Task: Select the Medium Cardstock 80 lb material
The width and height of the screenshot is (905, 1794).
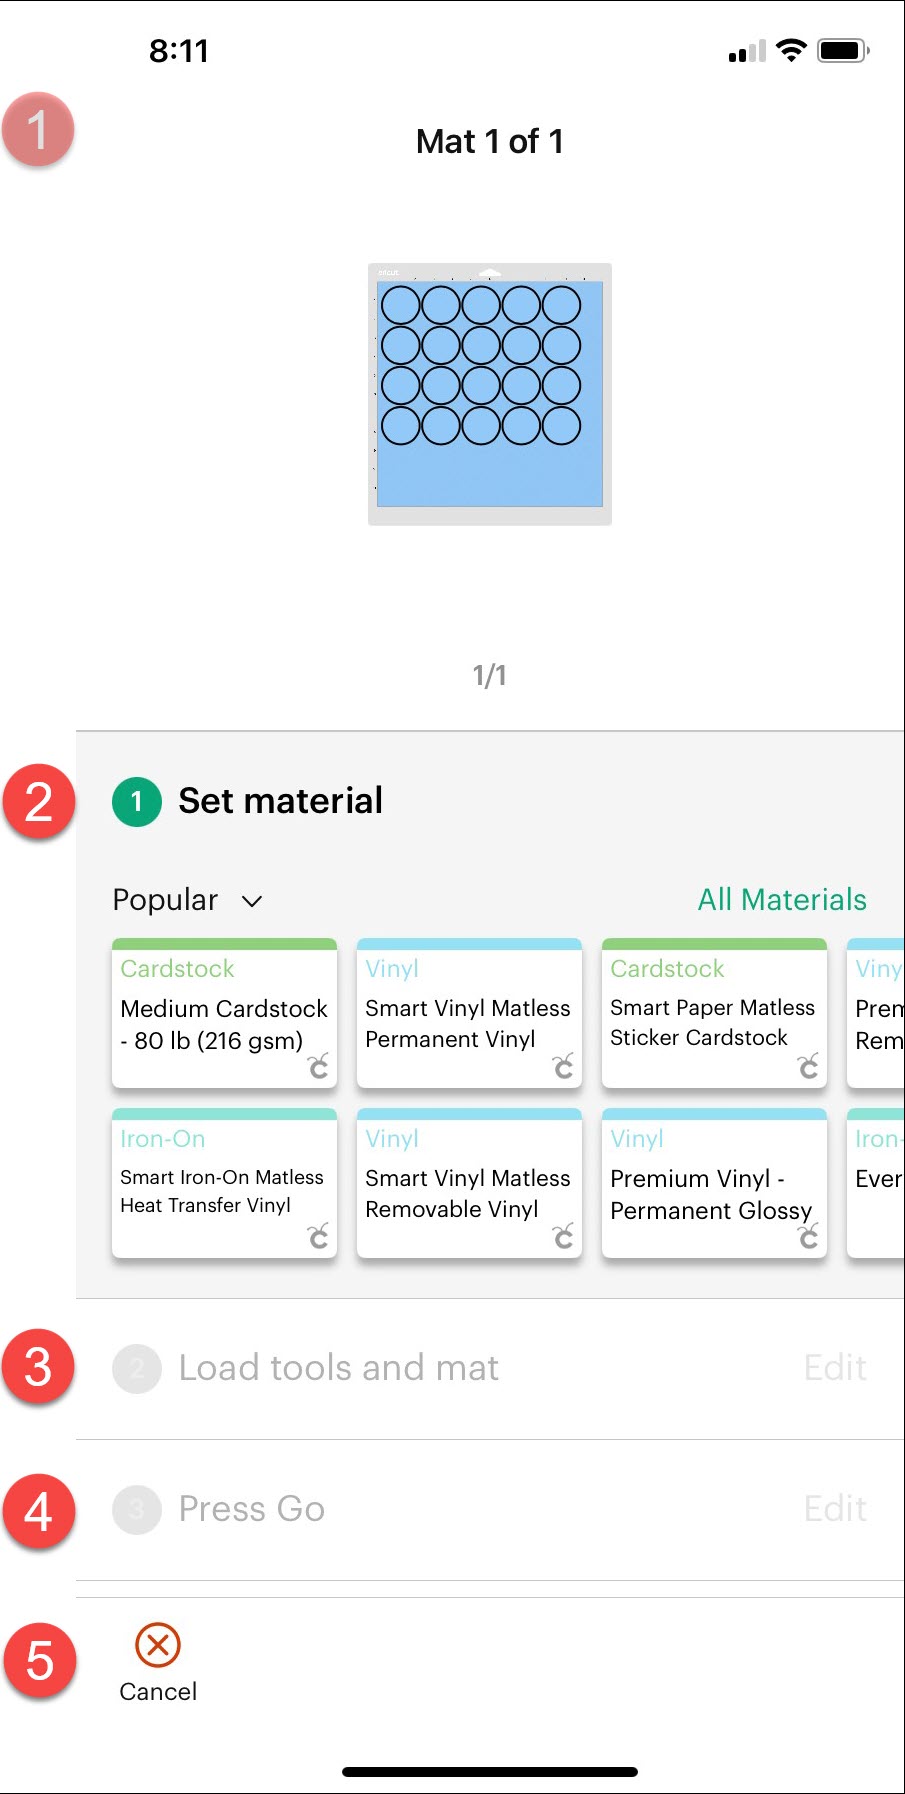Action: click(x=224, y=1015)
